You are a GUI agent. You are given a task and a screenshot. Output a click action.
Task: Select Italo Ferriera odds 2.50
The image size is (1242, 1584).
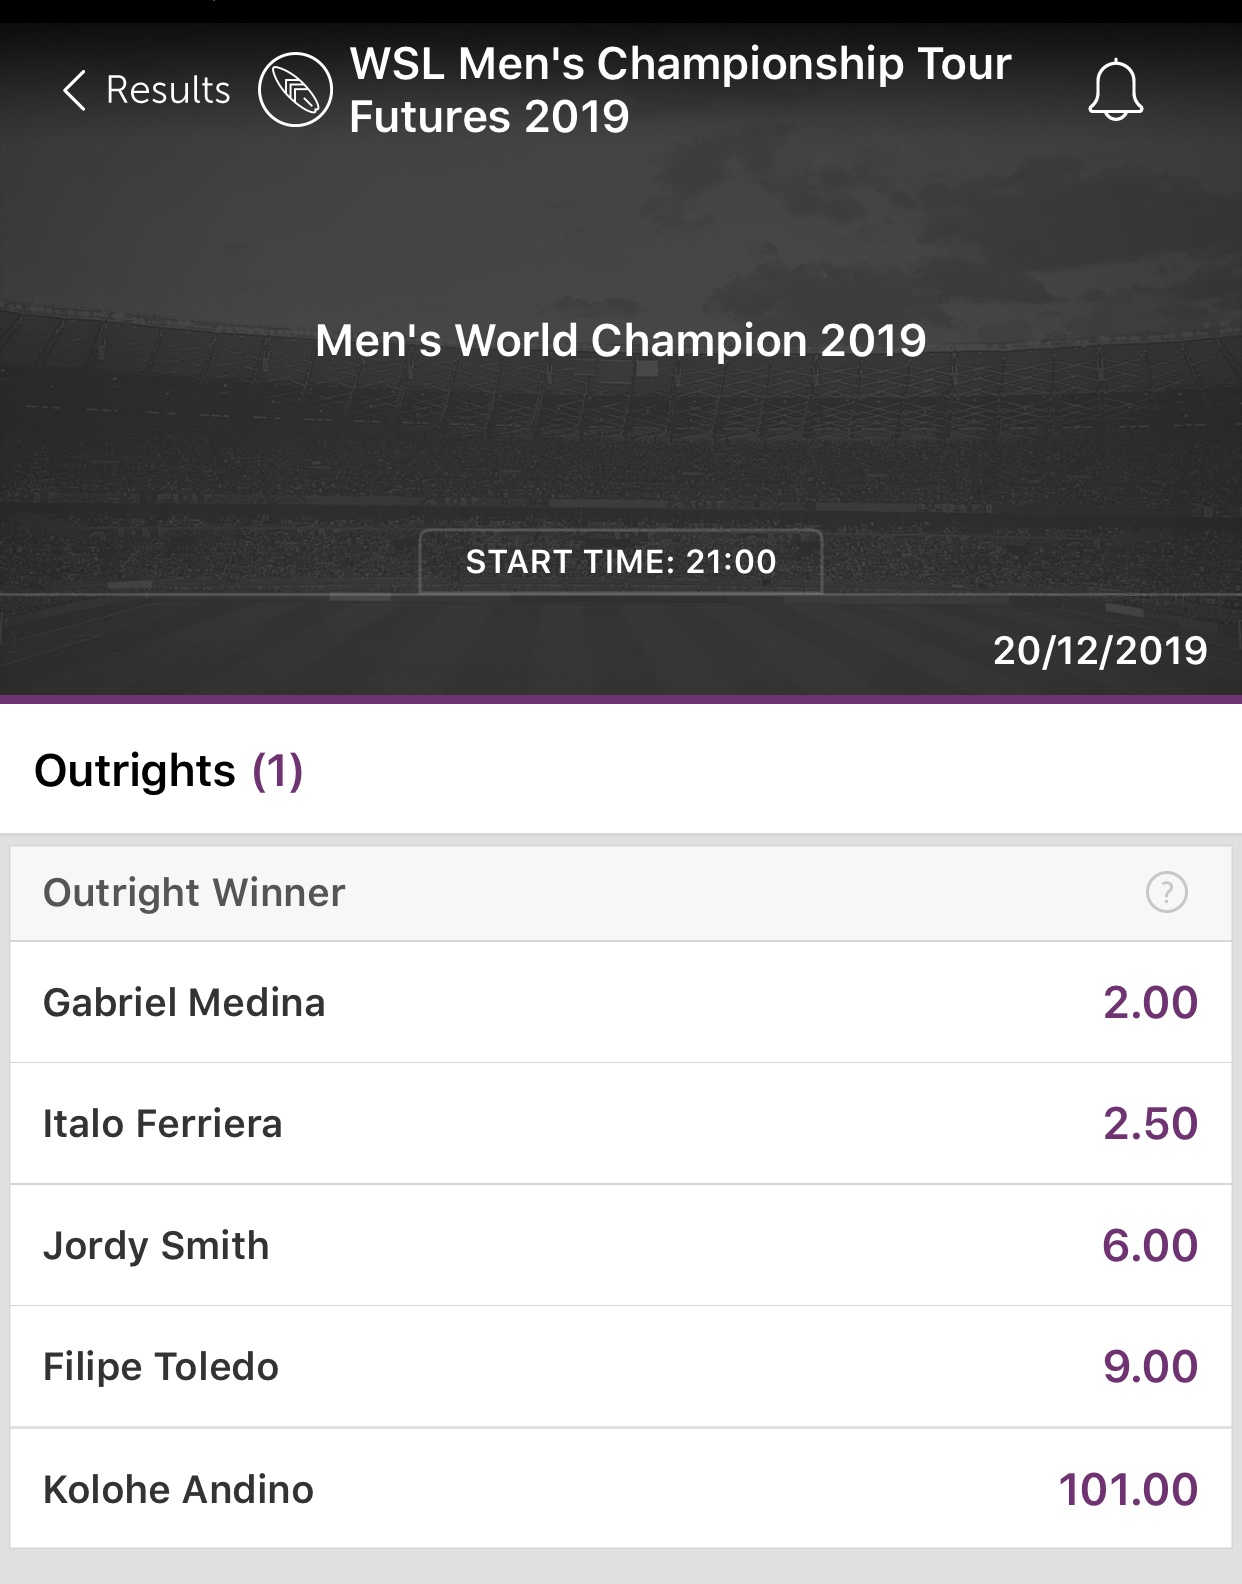click(1150, 1124)
